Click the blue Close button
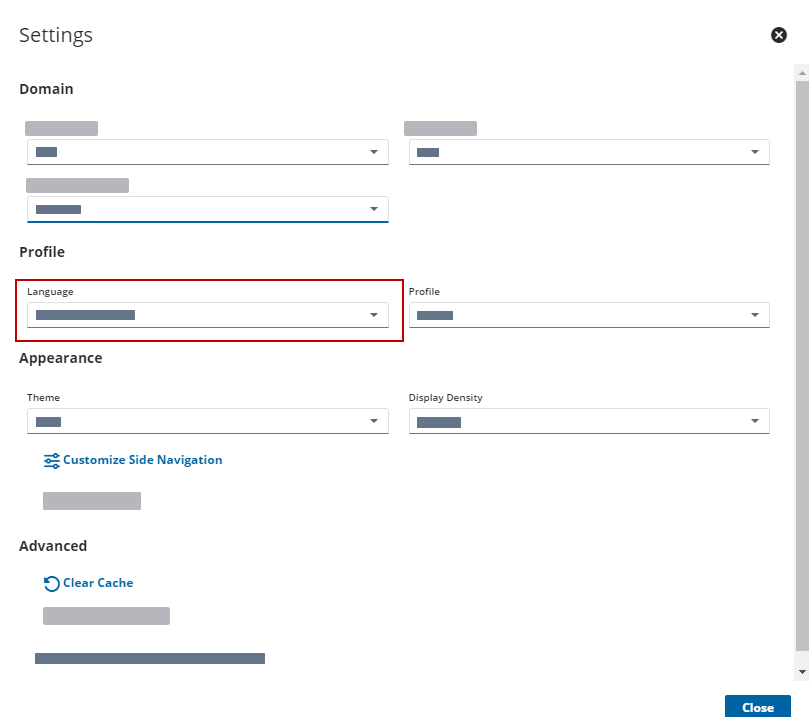This screenshot has height=717, width=809. [757, 707]
